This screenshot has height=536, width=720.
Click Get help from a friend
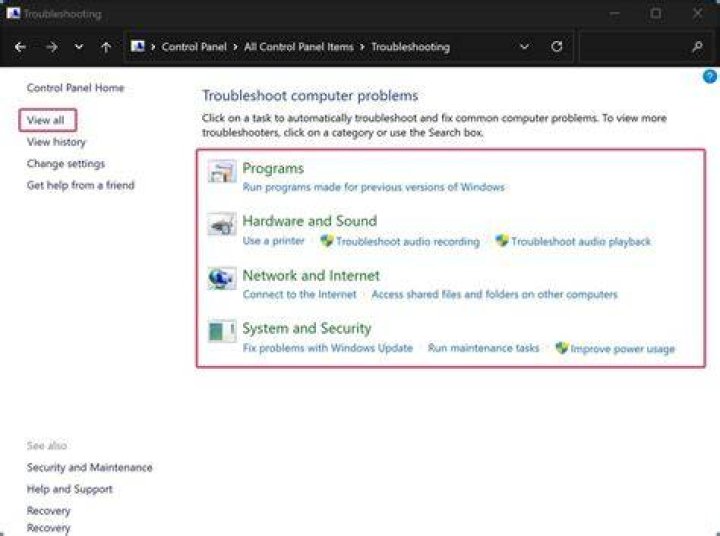[x=81, y=185]
